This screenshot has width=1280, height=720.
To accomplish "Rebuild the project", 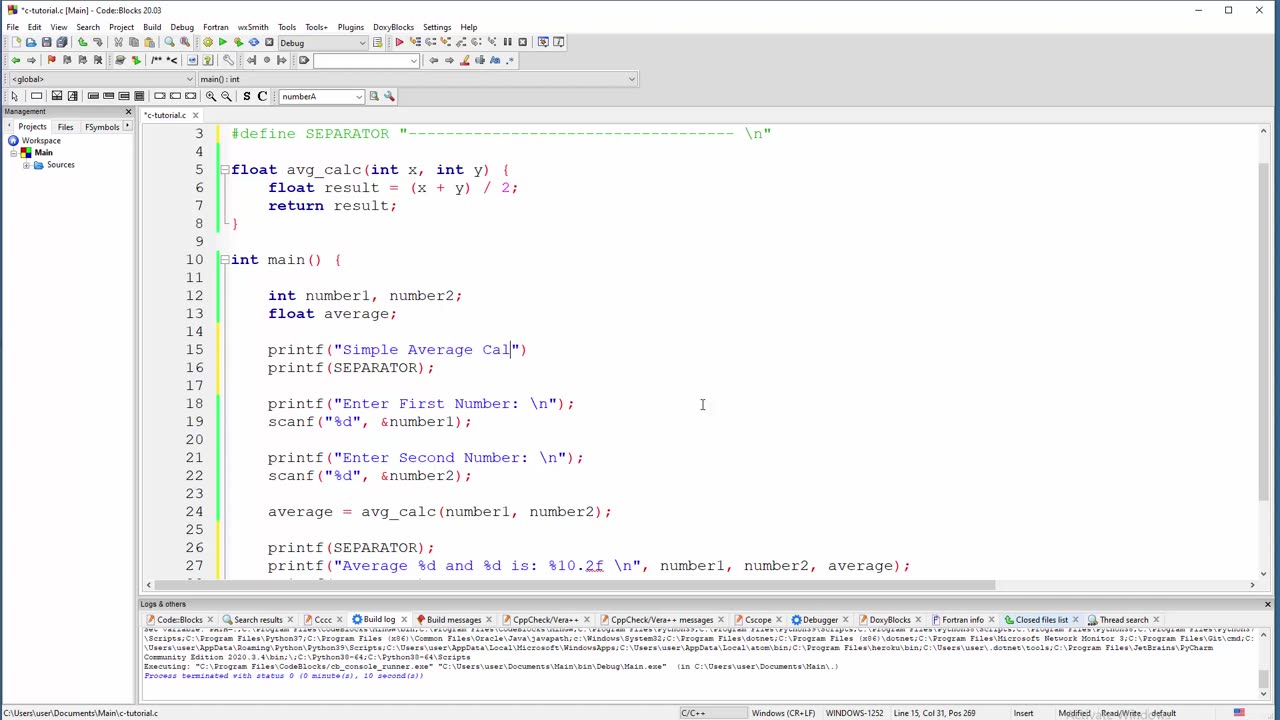I will (x=254, y=42).
